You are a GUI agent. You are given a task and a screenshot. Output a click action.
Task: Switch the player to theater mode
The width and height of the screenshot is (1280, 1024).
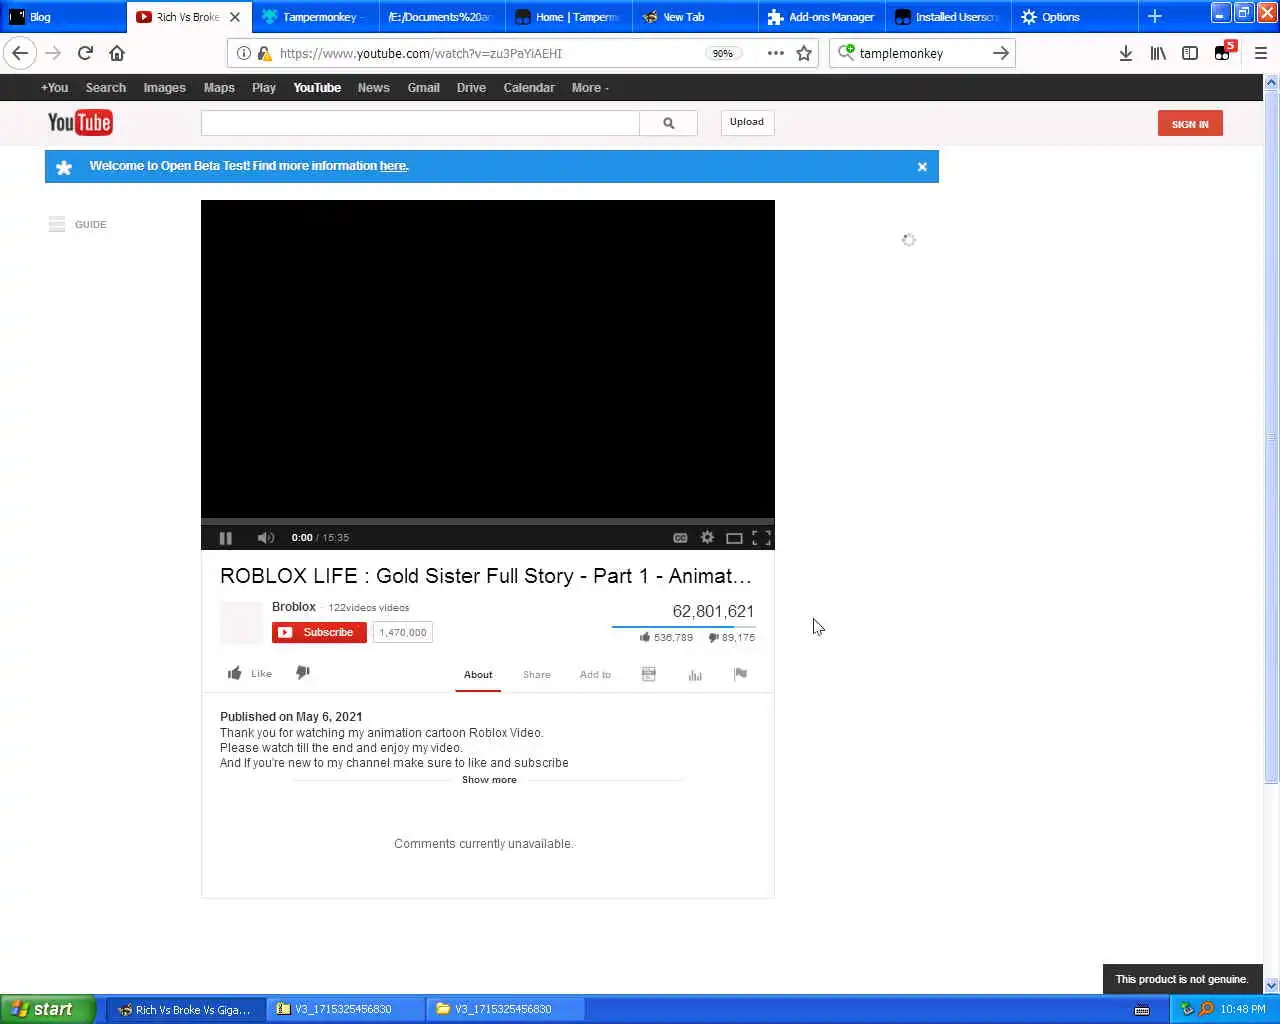[734, 538]
